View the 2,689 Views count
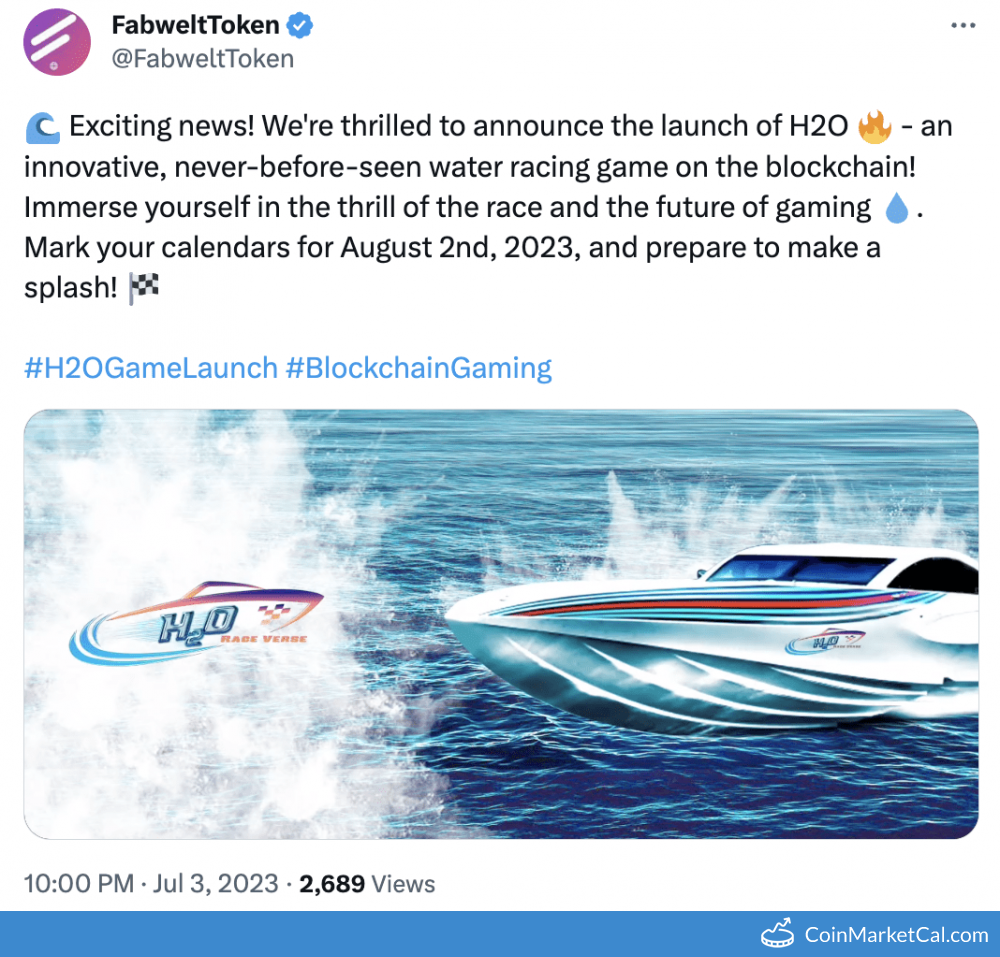 click(366, 884)
